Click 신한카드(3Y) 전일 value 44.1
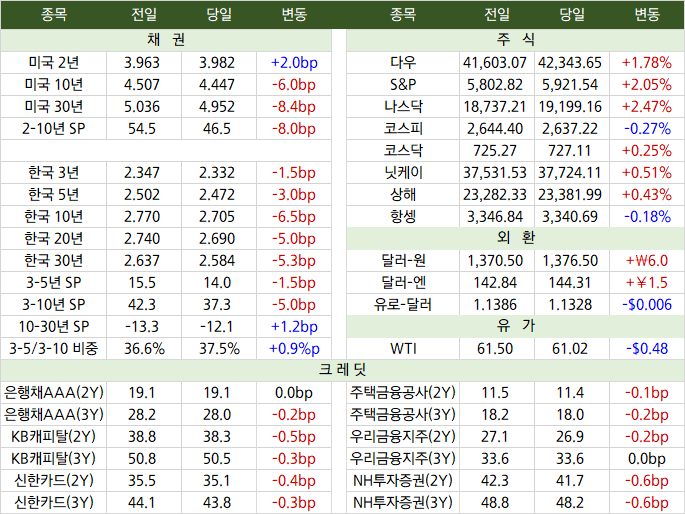The image size is (685, 514). [x=142, y=503]
